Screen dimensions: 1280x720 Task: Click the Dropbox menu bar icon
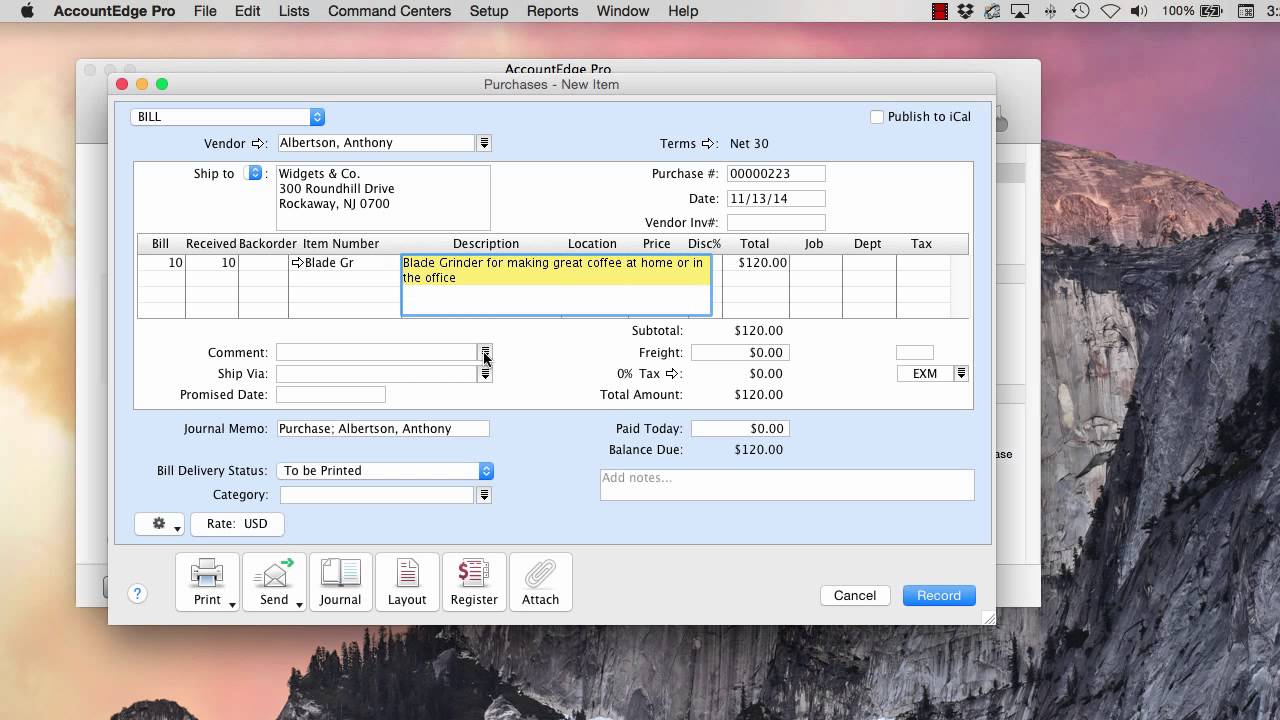pos(965,11)
